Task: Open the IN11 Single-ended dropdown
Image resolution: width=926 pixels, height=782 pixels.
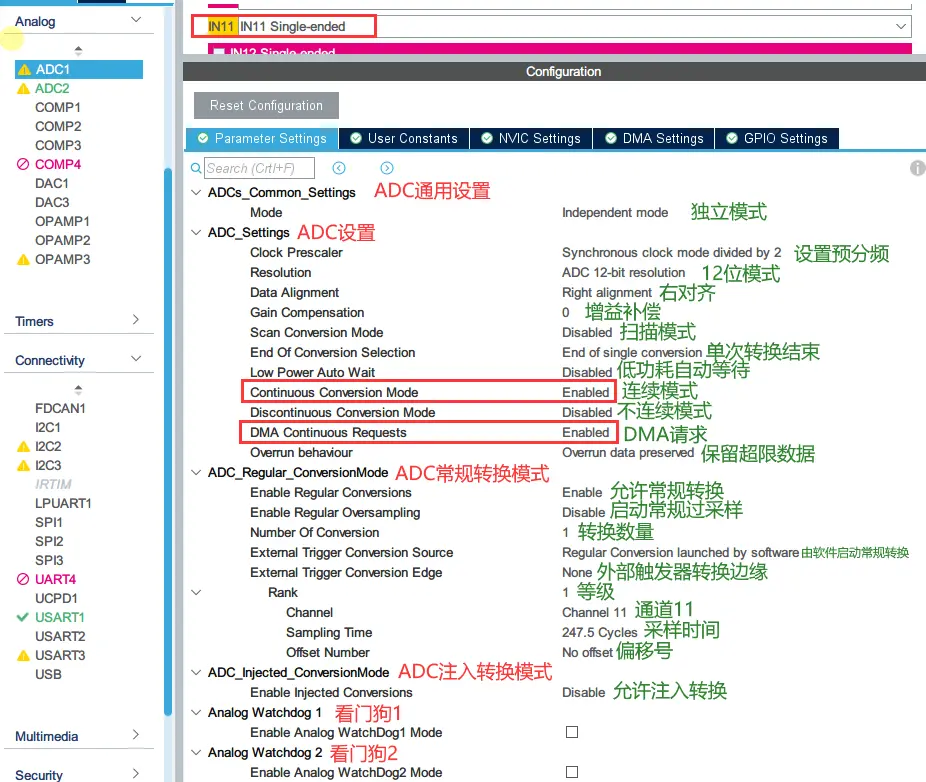Action: click(x=902, y=26)
